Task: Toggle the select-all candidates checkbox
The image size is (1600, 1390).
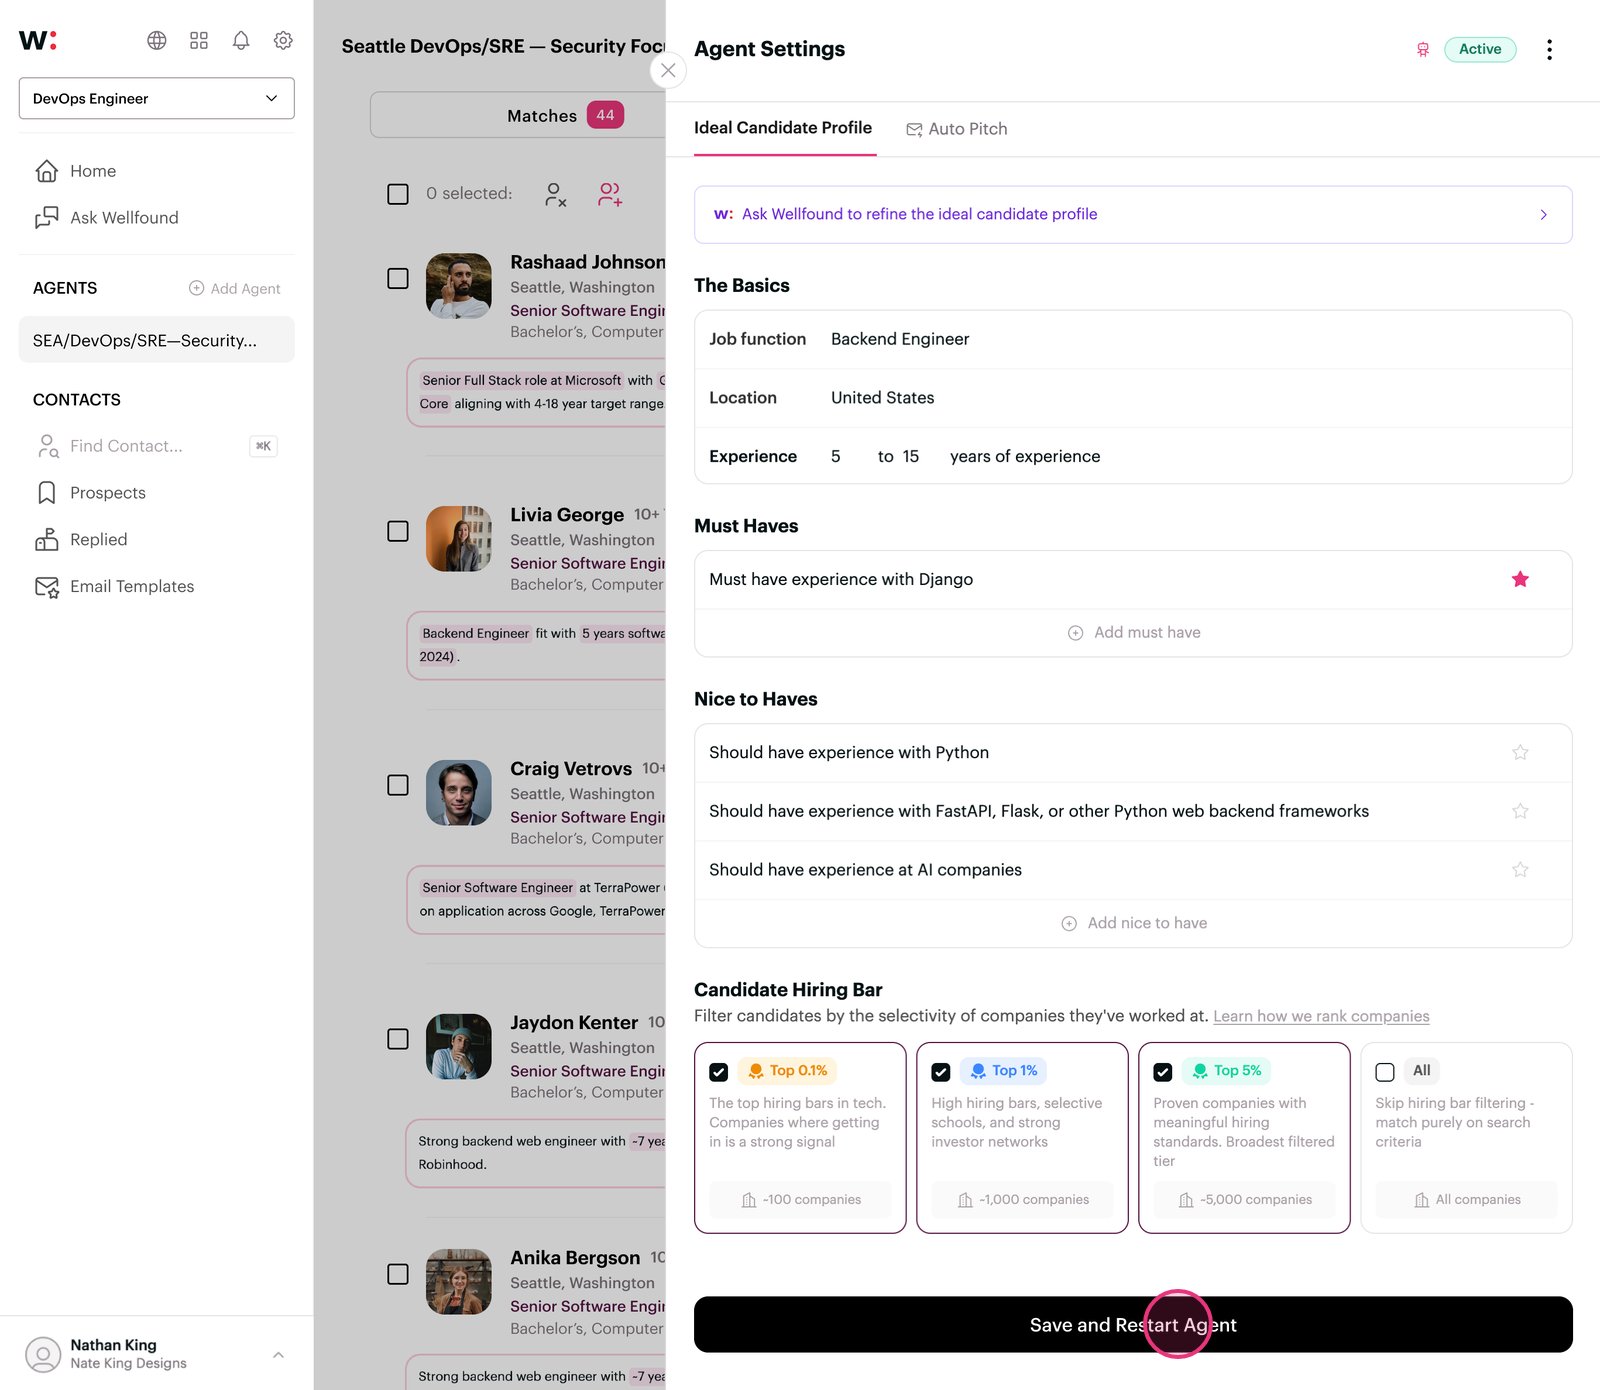Action: [x=398, y=194]
